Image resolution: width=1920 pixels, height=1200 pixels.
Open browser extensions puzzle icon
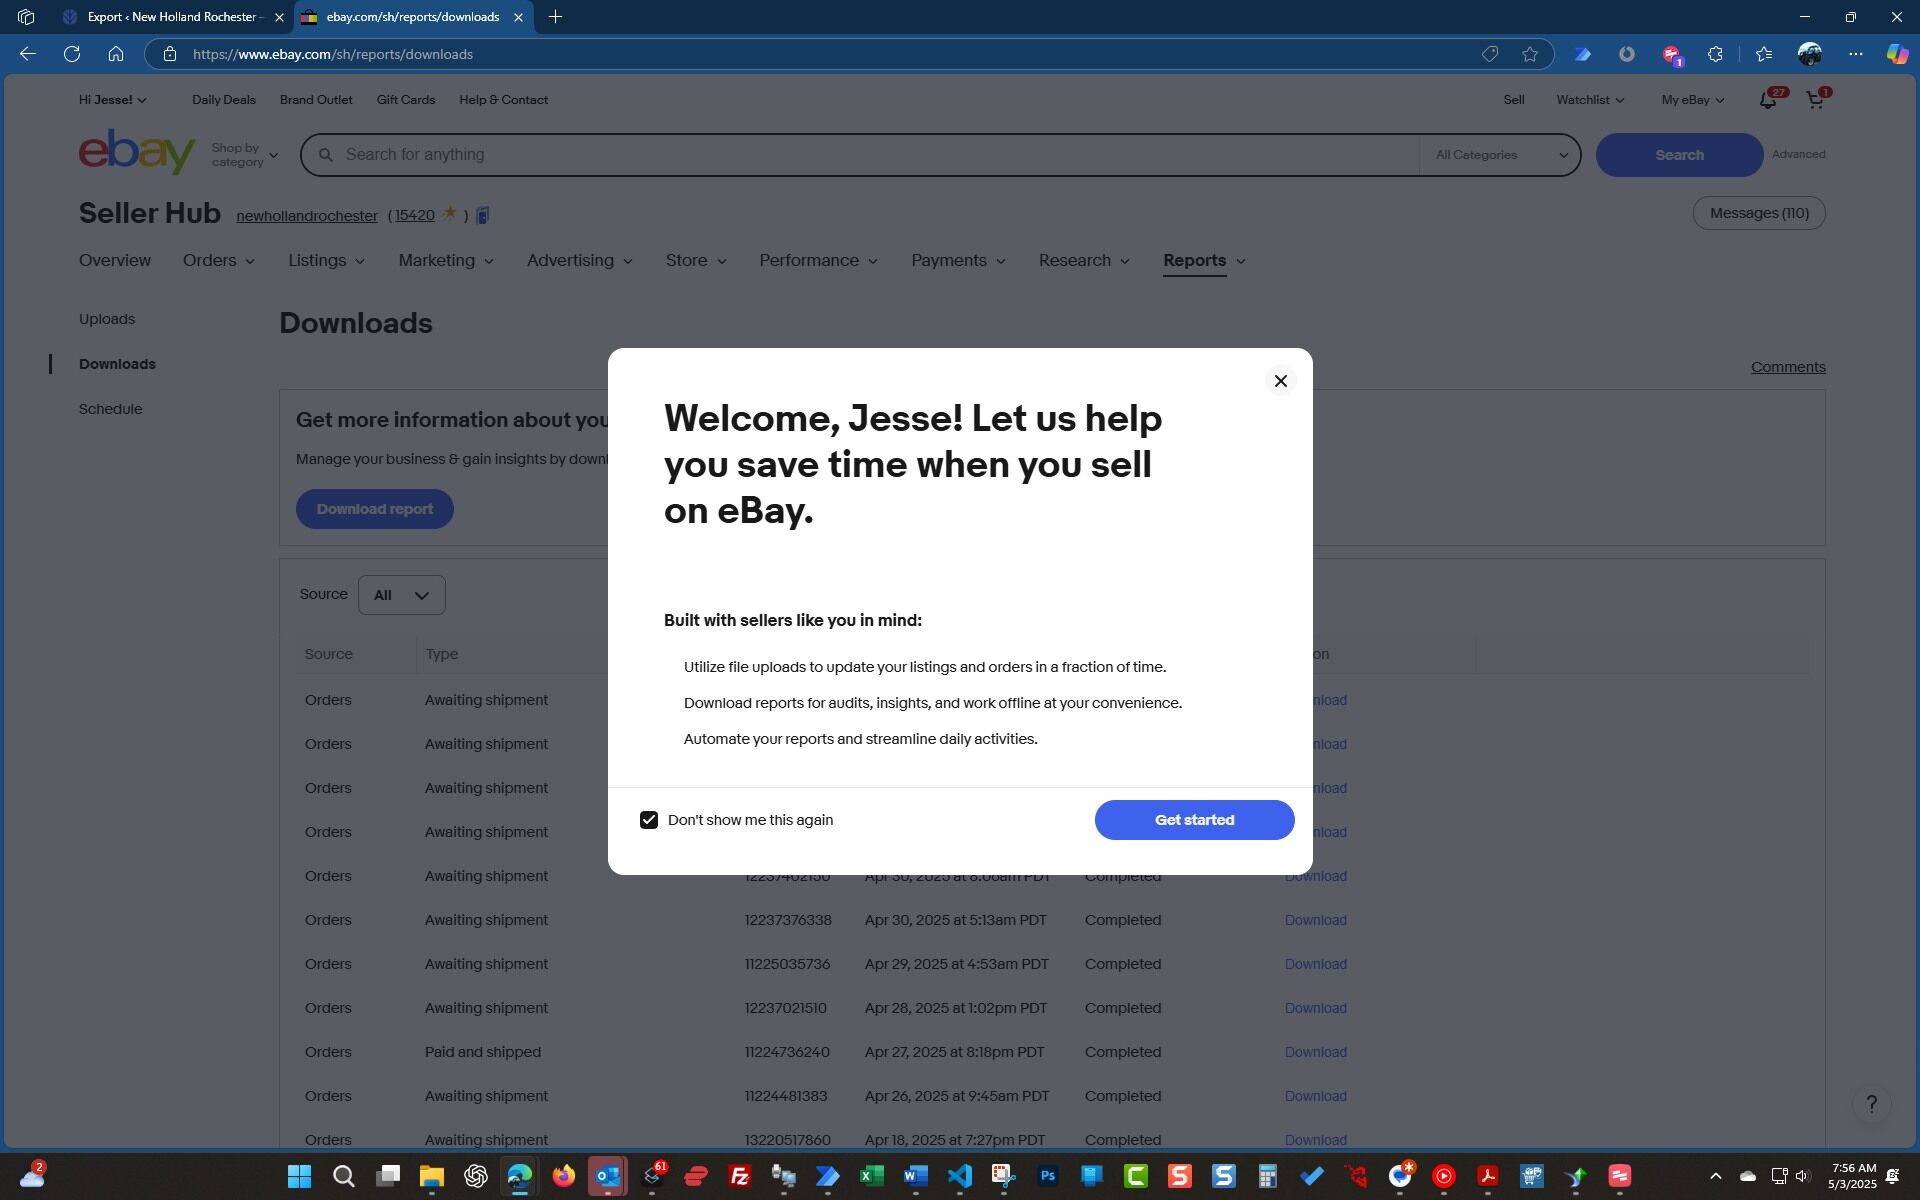point(1715,54)
